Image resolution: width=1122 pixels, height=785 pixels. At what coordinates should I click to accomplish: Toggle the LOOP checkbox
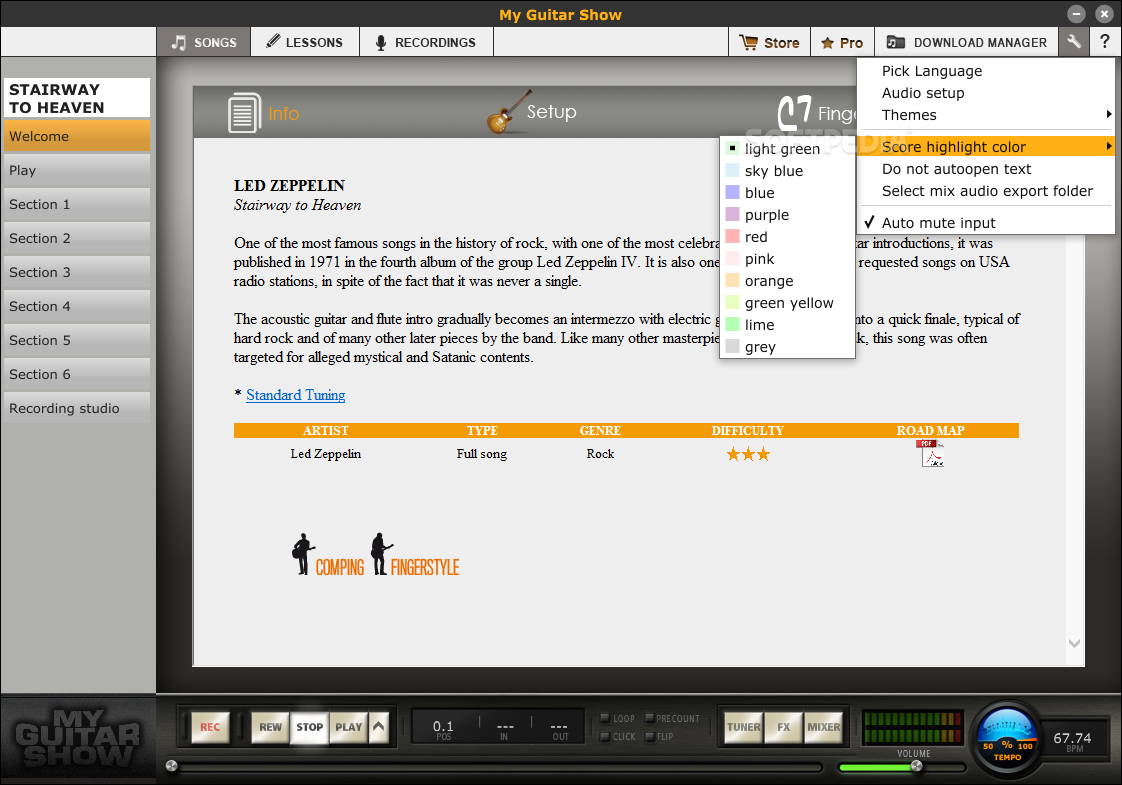click(x=605, y=718)
